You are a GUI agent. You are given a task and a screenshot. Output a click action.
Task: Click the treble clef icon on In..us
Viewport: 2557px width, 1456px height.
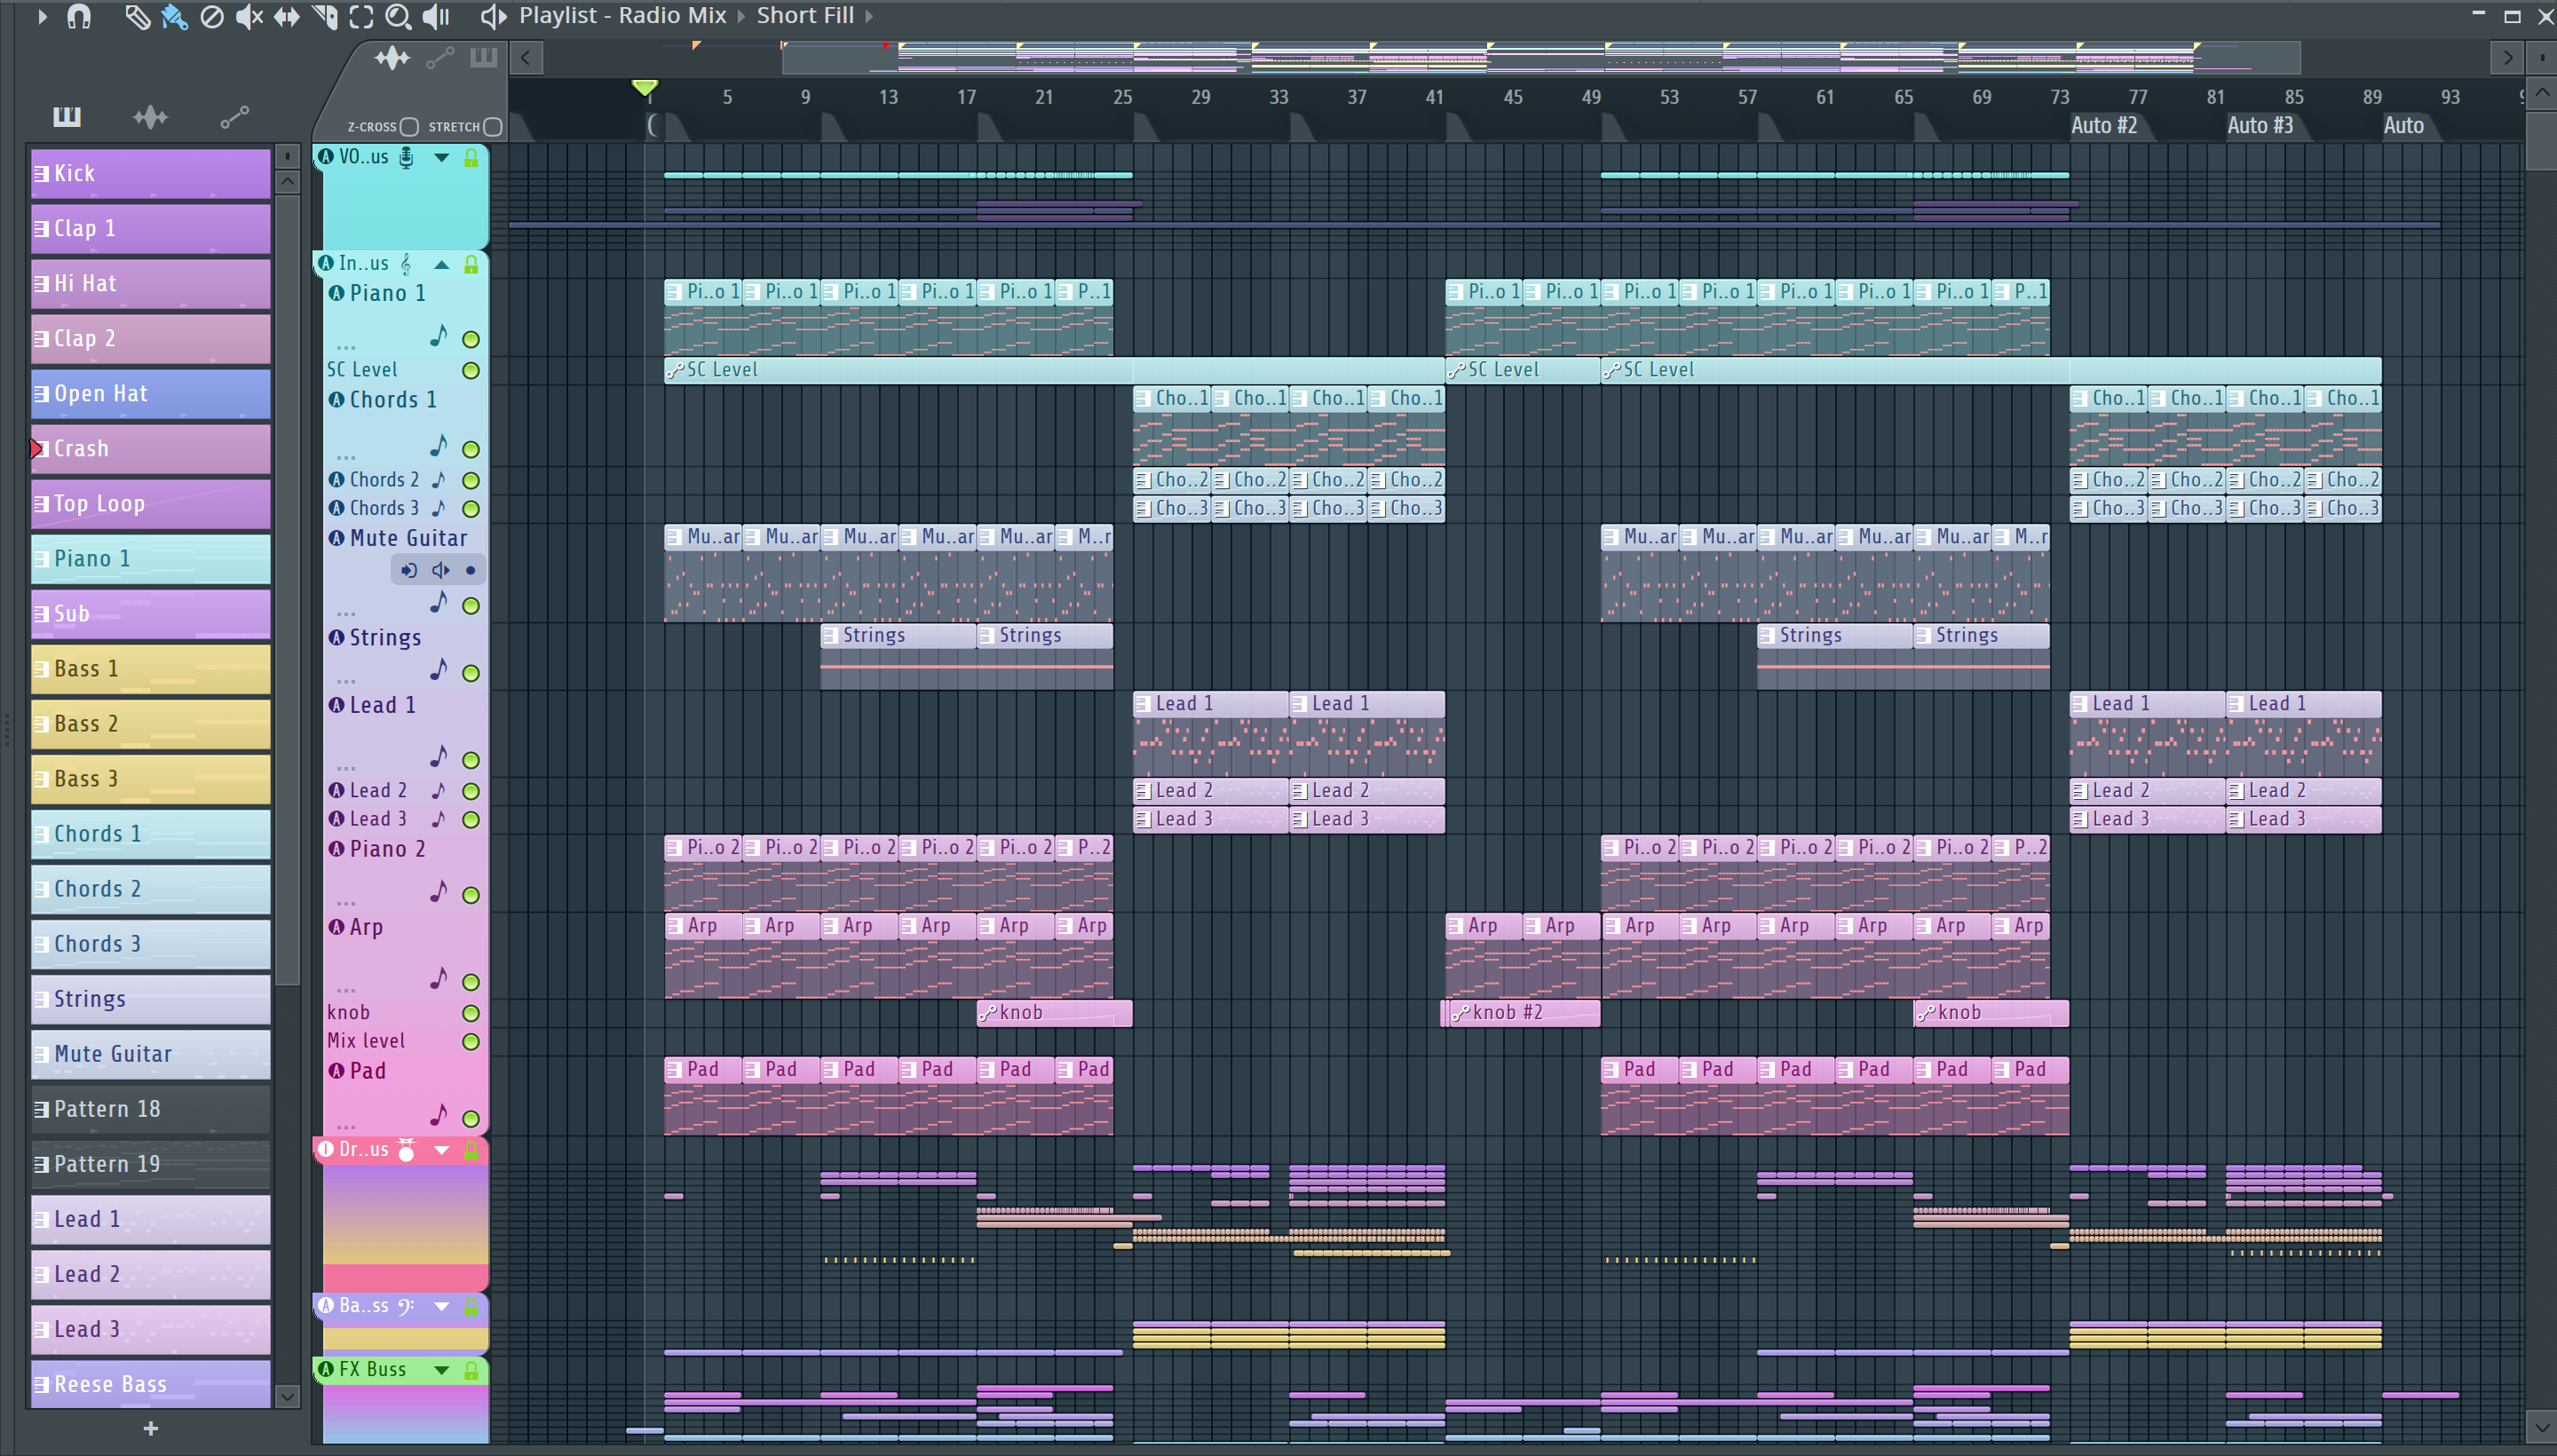(x=406, y=264)
